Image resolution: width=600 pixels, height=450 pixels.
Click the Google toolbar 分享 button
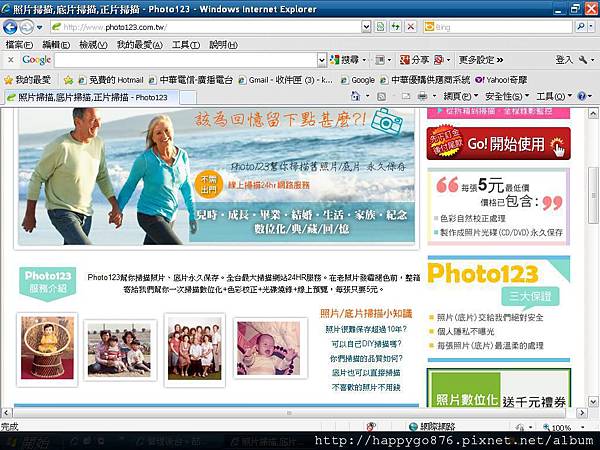click(x=414, y=60)
